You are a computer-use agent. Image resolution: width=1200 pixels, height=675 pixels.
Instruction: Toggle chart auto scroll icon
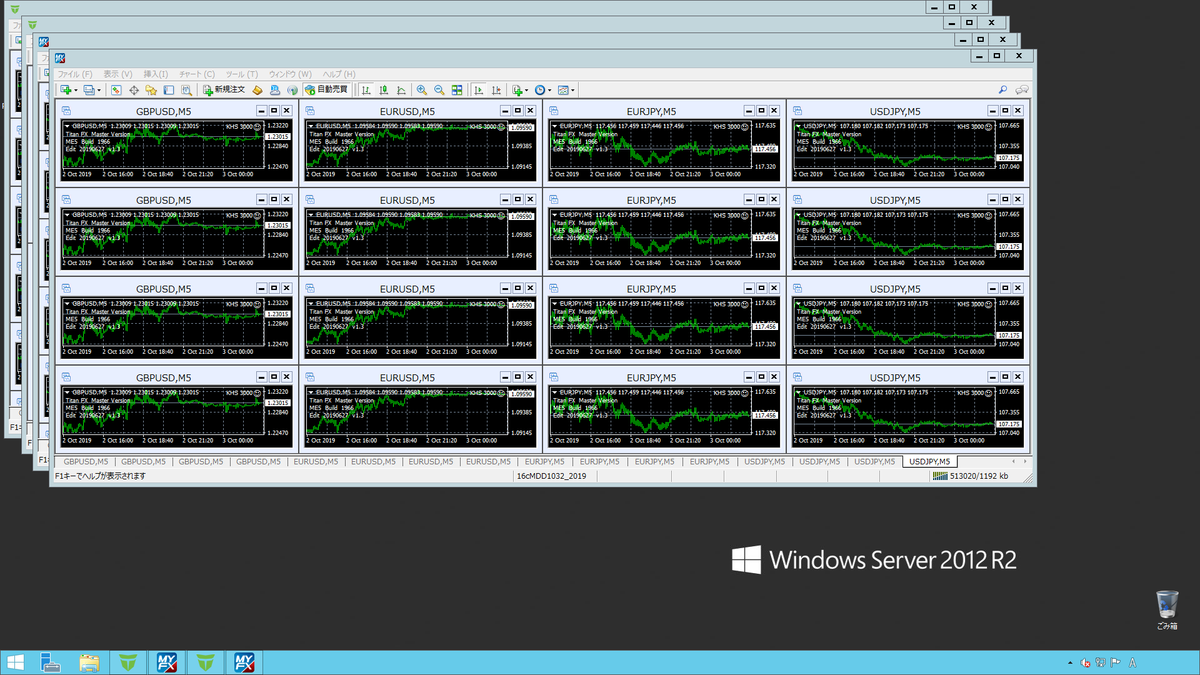tap(478, 90)
